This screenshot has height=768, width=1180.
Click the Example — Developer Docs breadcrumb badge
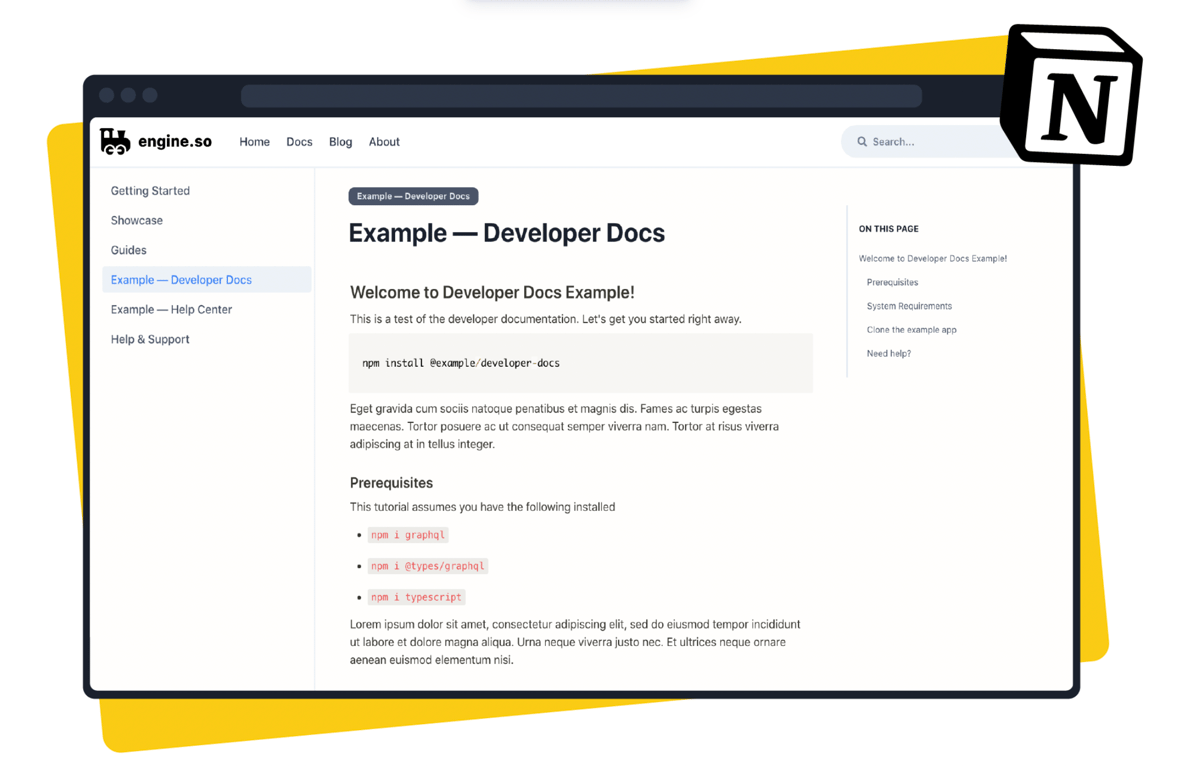[413, 196]
